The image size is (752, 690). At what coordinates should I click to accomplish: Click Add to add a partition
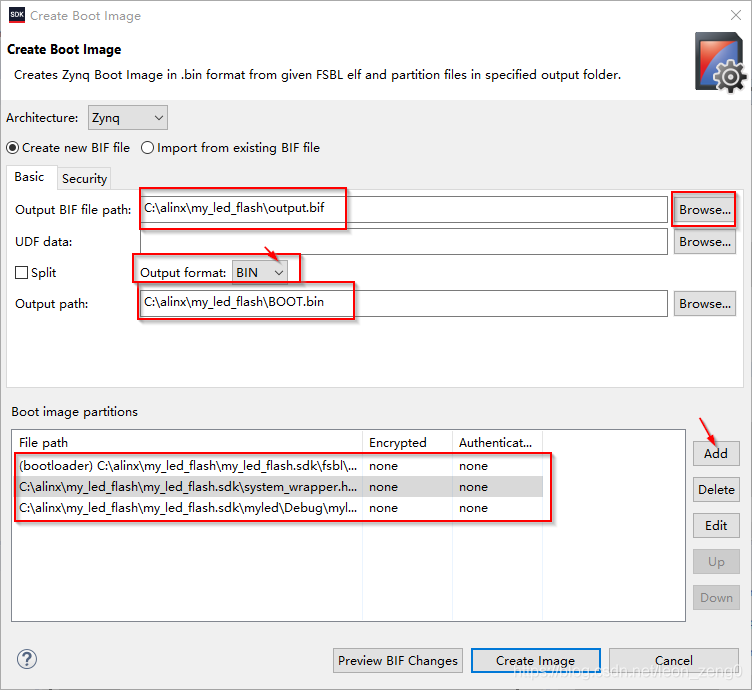716,453
